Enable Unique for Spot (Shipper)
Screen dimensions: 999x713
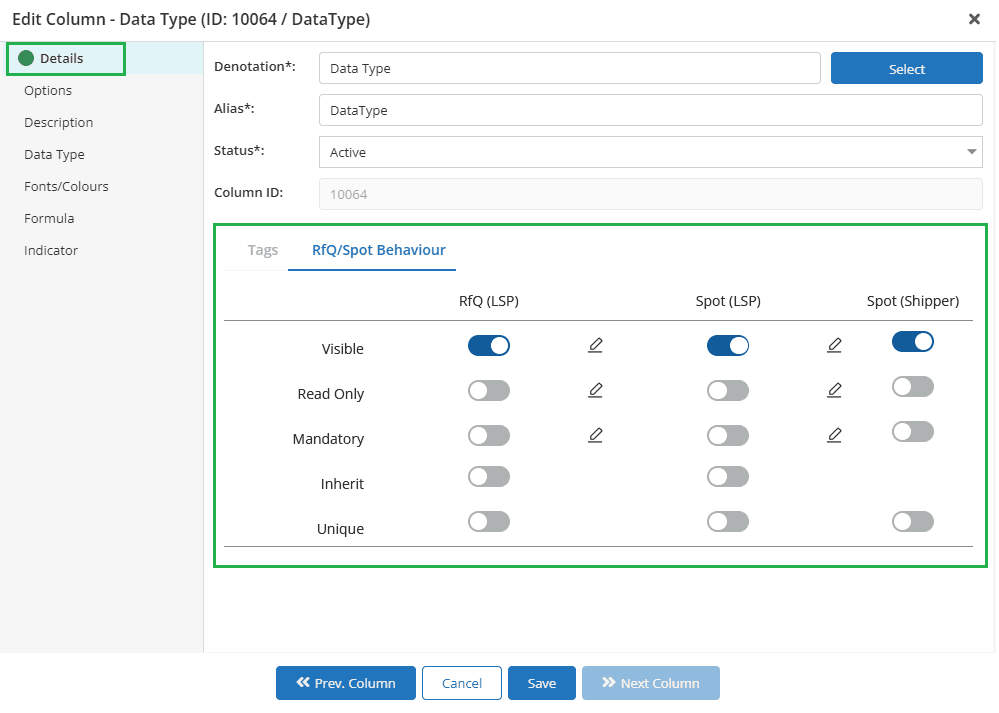(912, 522)
